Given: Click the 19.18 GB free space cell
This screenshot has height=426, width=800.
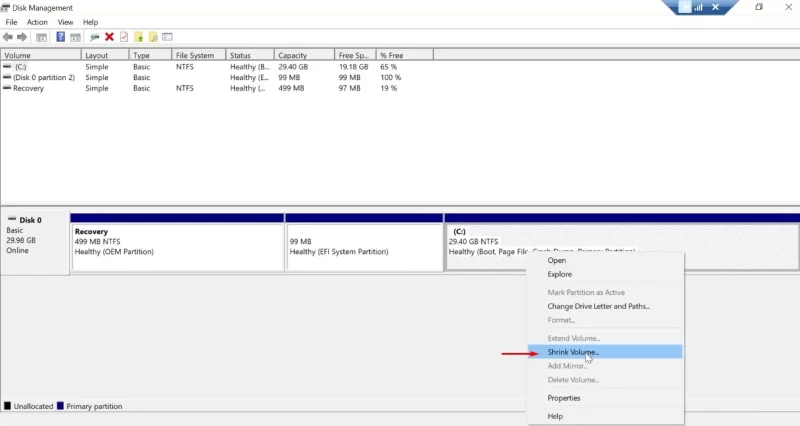Looking at the screenshot, I should (x=354, y=67).
